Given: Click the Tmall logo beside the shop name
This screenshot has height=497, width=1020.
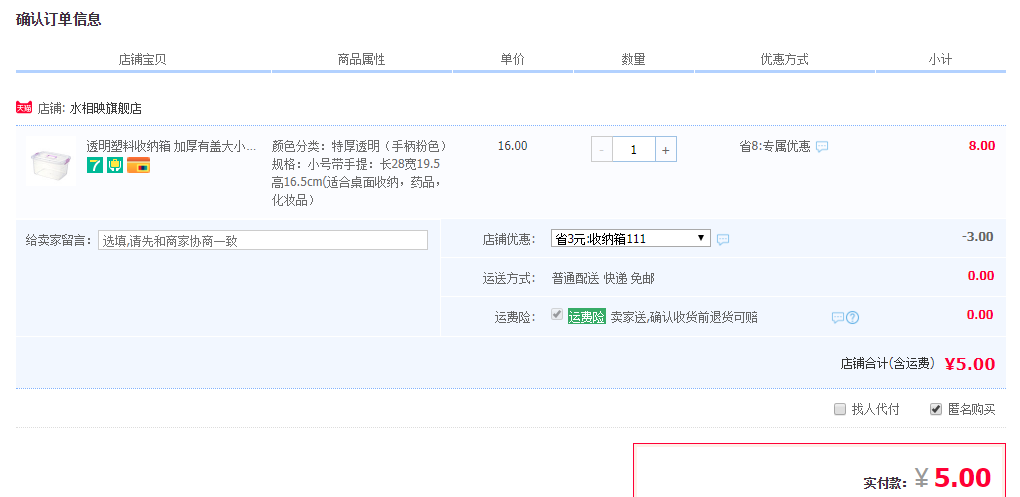Looking at the screenshot, I should 24,108.
